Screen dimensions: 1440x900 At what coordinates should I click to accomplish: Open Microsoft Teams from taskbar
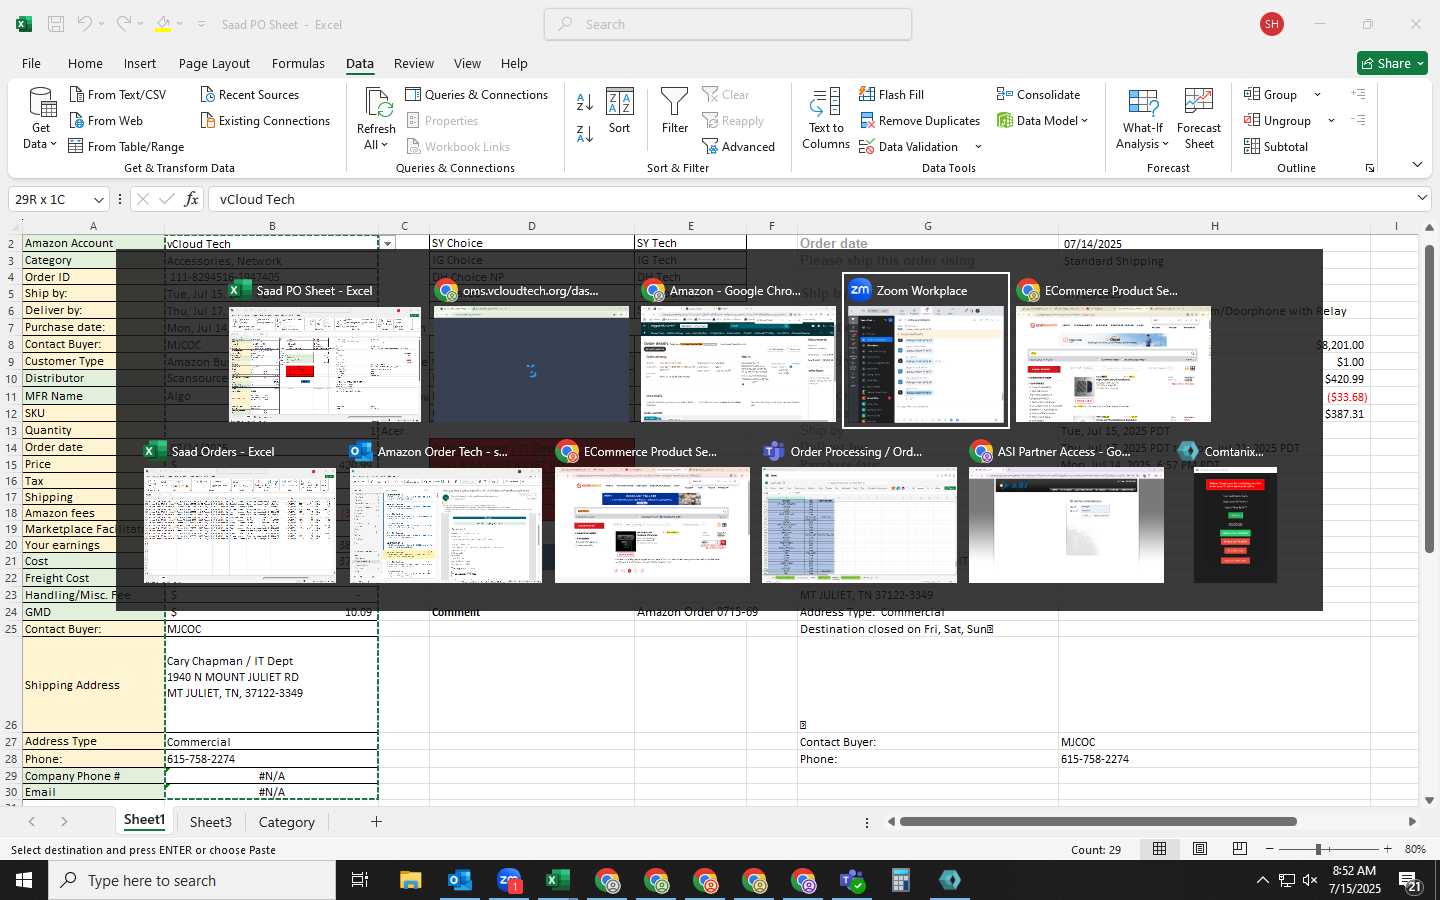pyautogui.click(x=852, y=880)
